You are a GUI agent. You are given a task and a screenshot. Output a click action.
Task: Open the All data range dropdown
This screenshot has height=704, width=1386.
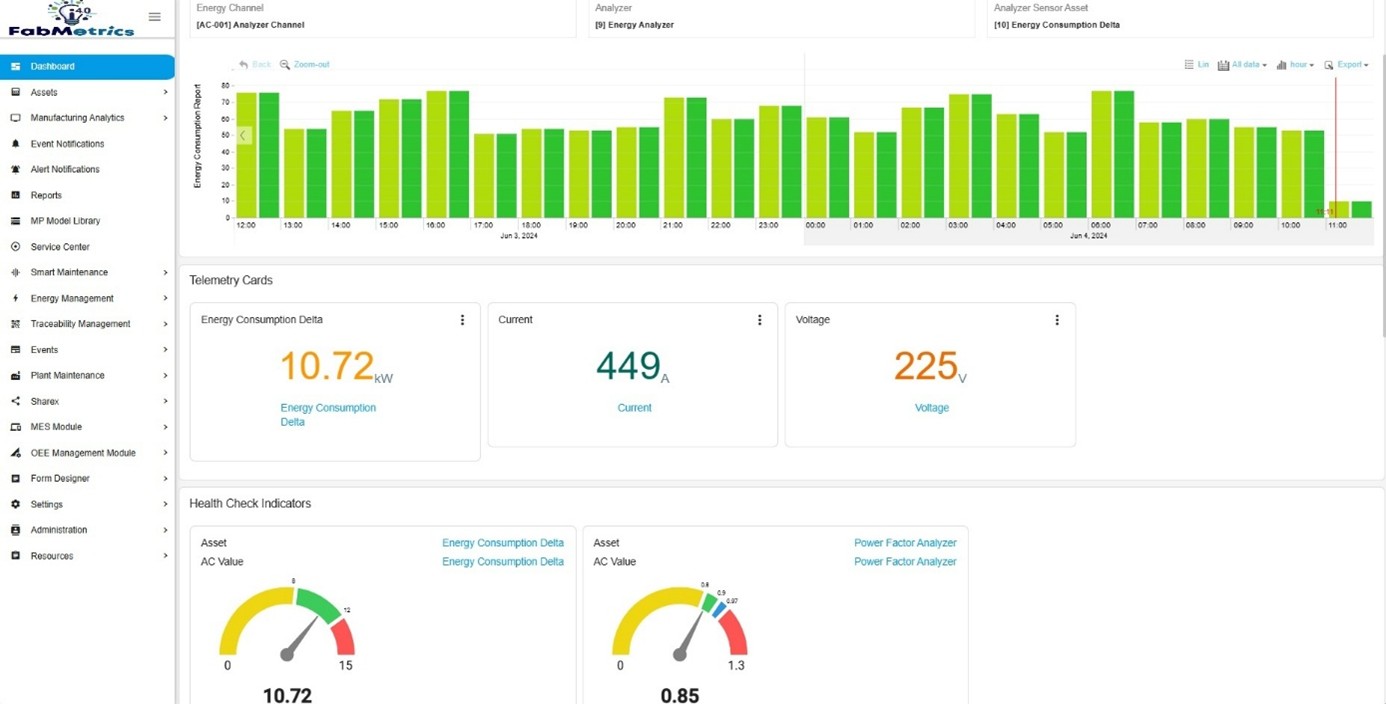click(x=1242, y=65)
